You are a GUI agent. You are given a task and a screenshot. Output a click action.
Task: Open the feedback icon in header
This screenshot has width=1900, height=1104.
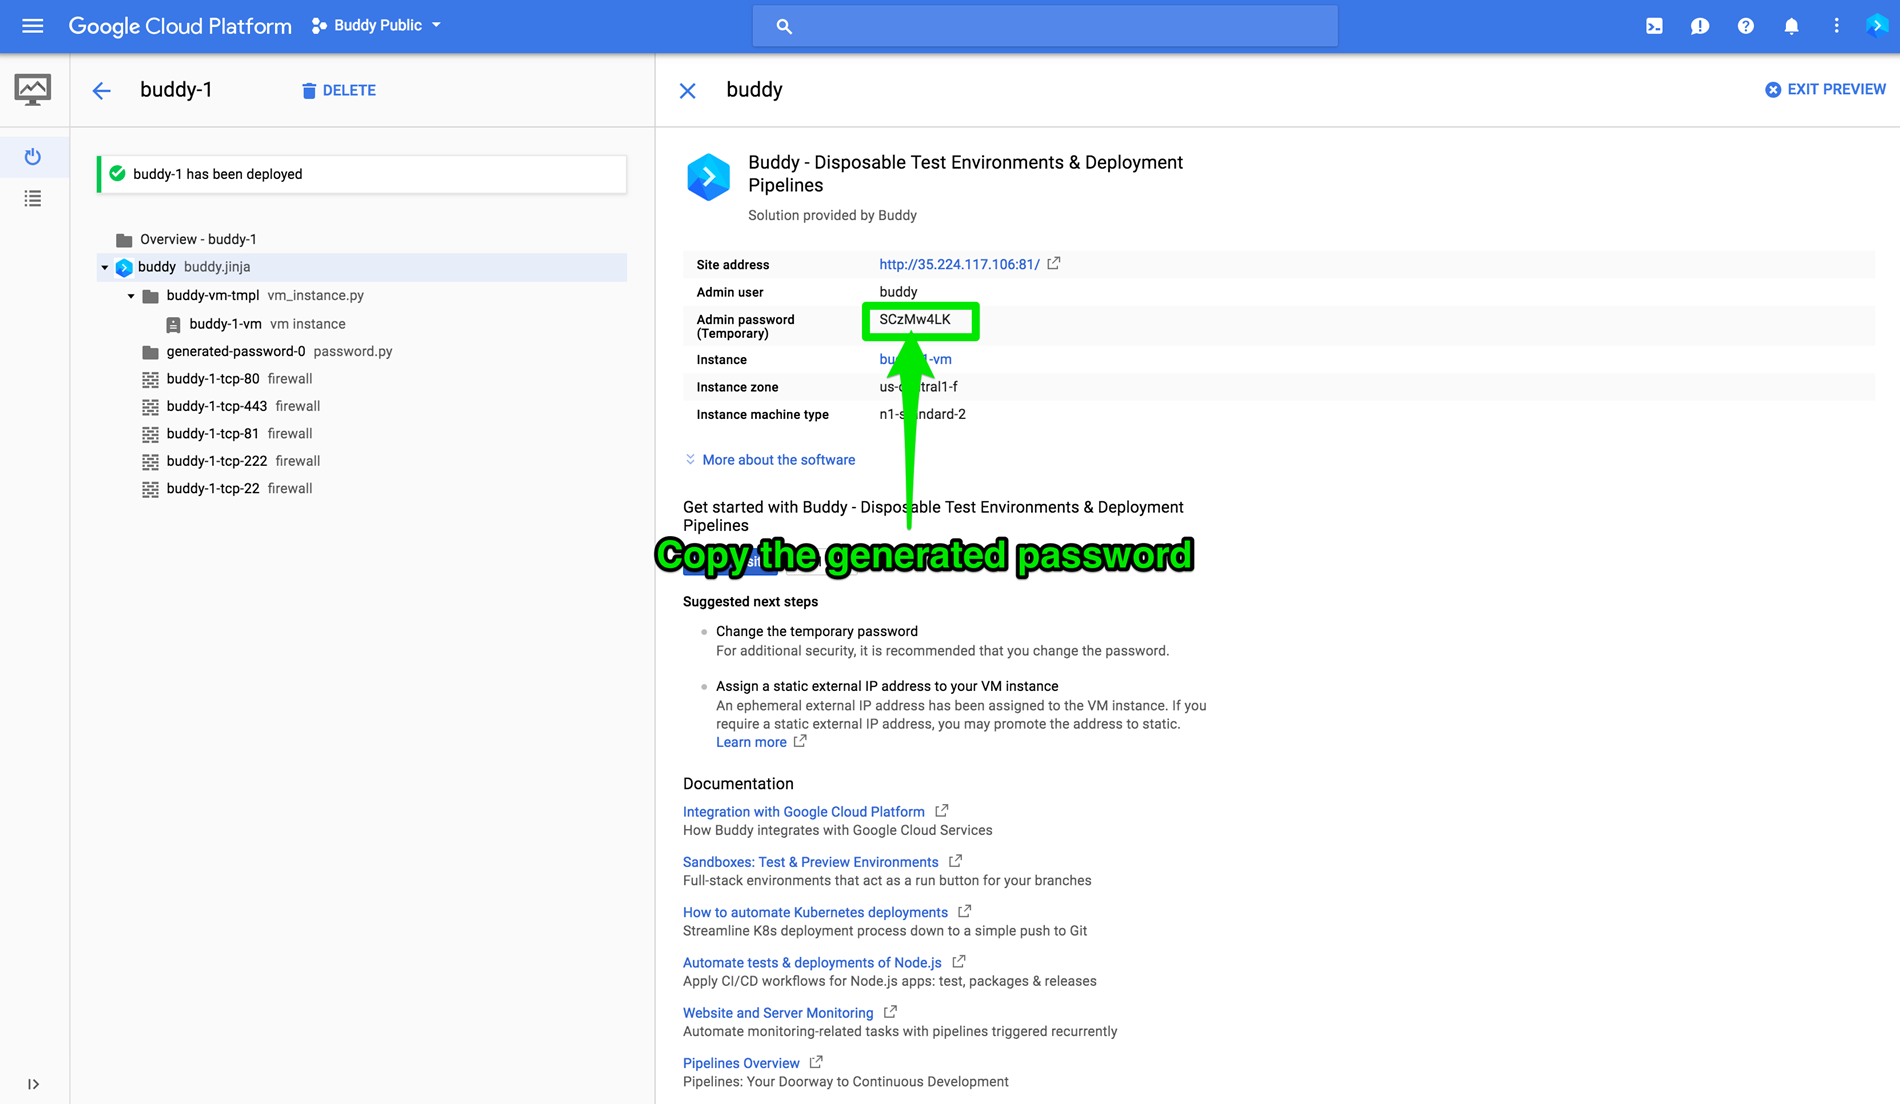coord(1700,26)
